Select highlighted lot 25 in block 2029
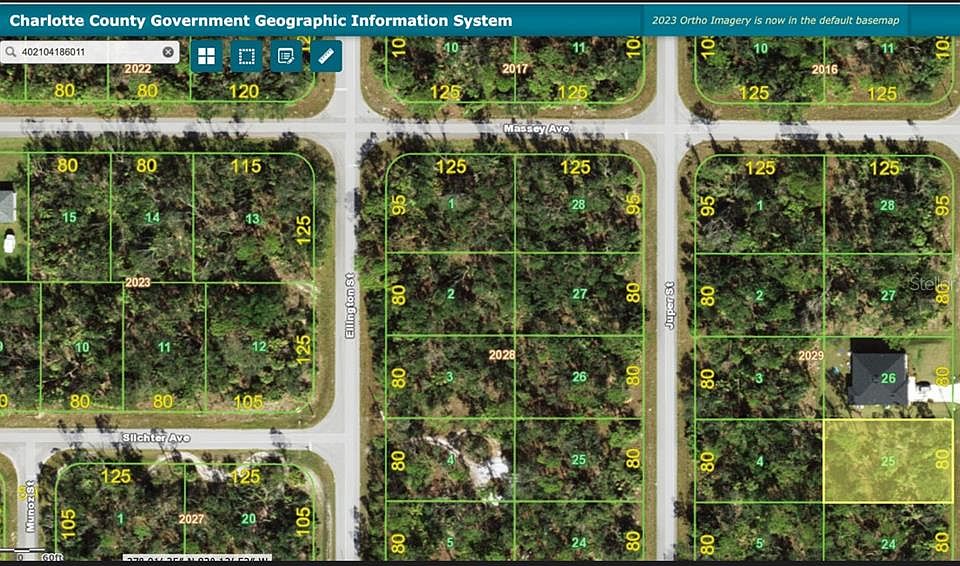The image size is (960, 566). tap(888, 461)
